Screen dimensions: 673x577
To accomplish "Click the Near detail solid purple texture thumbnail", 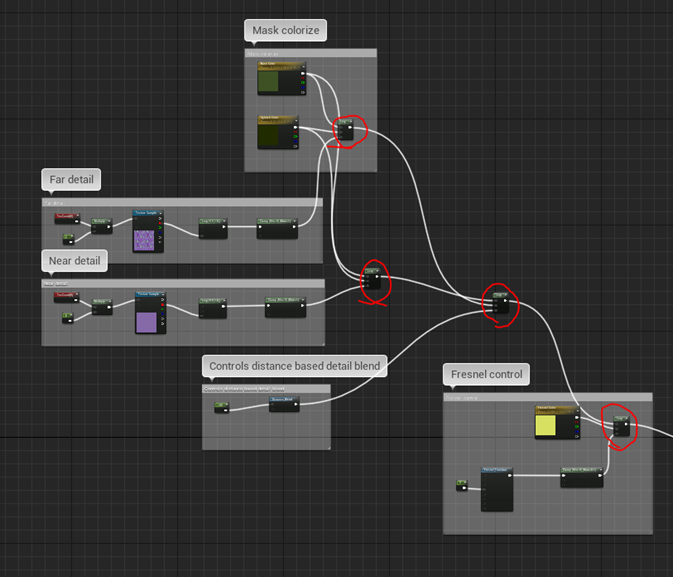I will pyautogui.click(x=146, y=322).
